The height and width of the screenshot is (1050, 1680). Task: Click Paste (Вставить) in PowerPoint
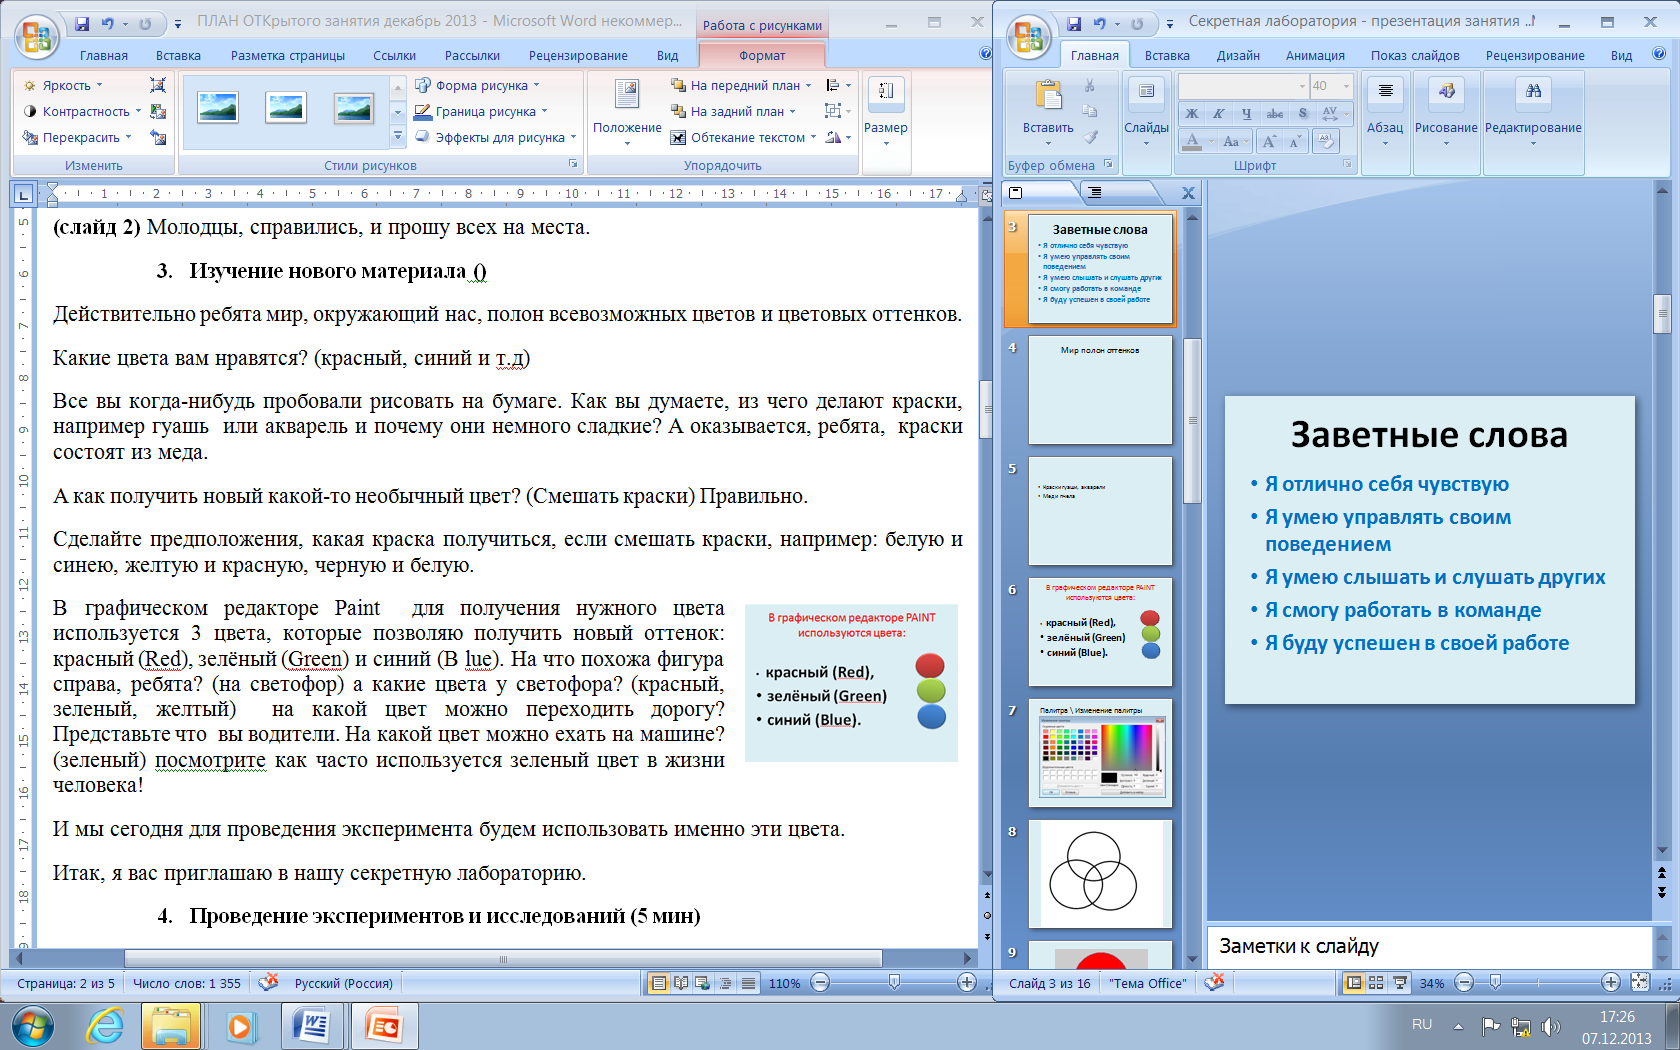(1048, 108)
